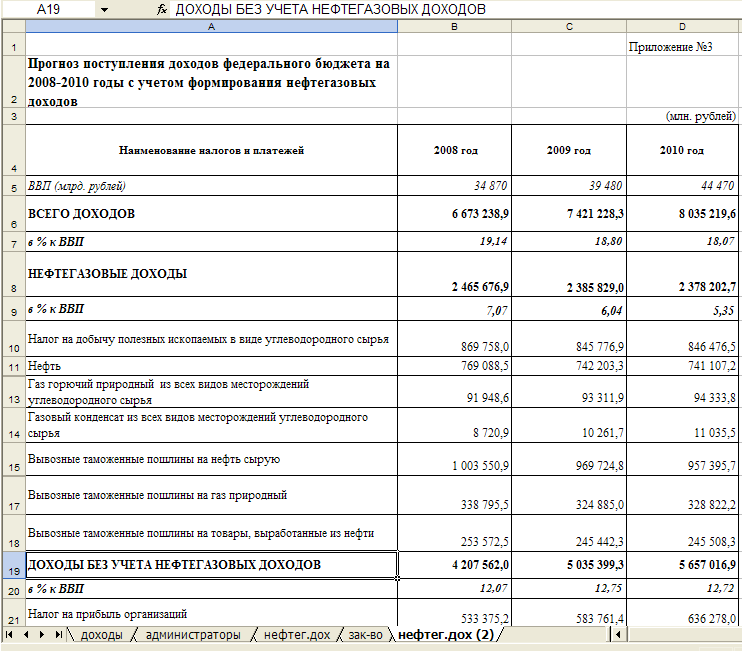This screenshot has height=651, width=742.
Task: Select Вывозные таможенные пошлины на нефть сырую
Action: click(212, 459)
